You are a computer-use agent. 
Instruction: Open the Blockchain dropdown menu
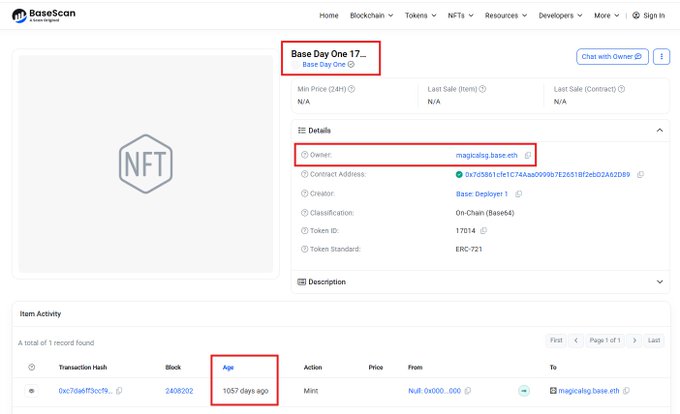(x=371, y=15)
